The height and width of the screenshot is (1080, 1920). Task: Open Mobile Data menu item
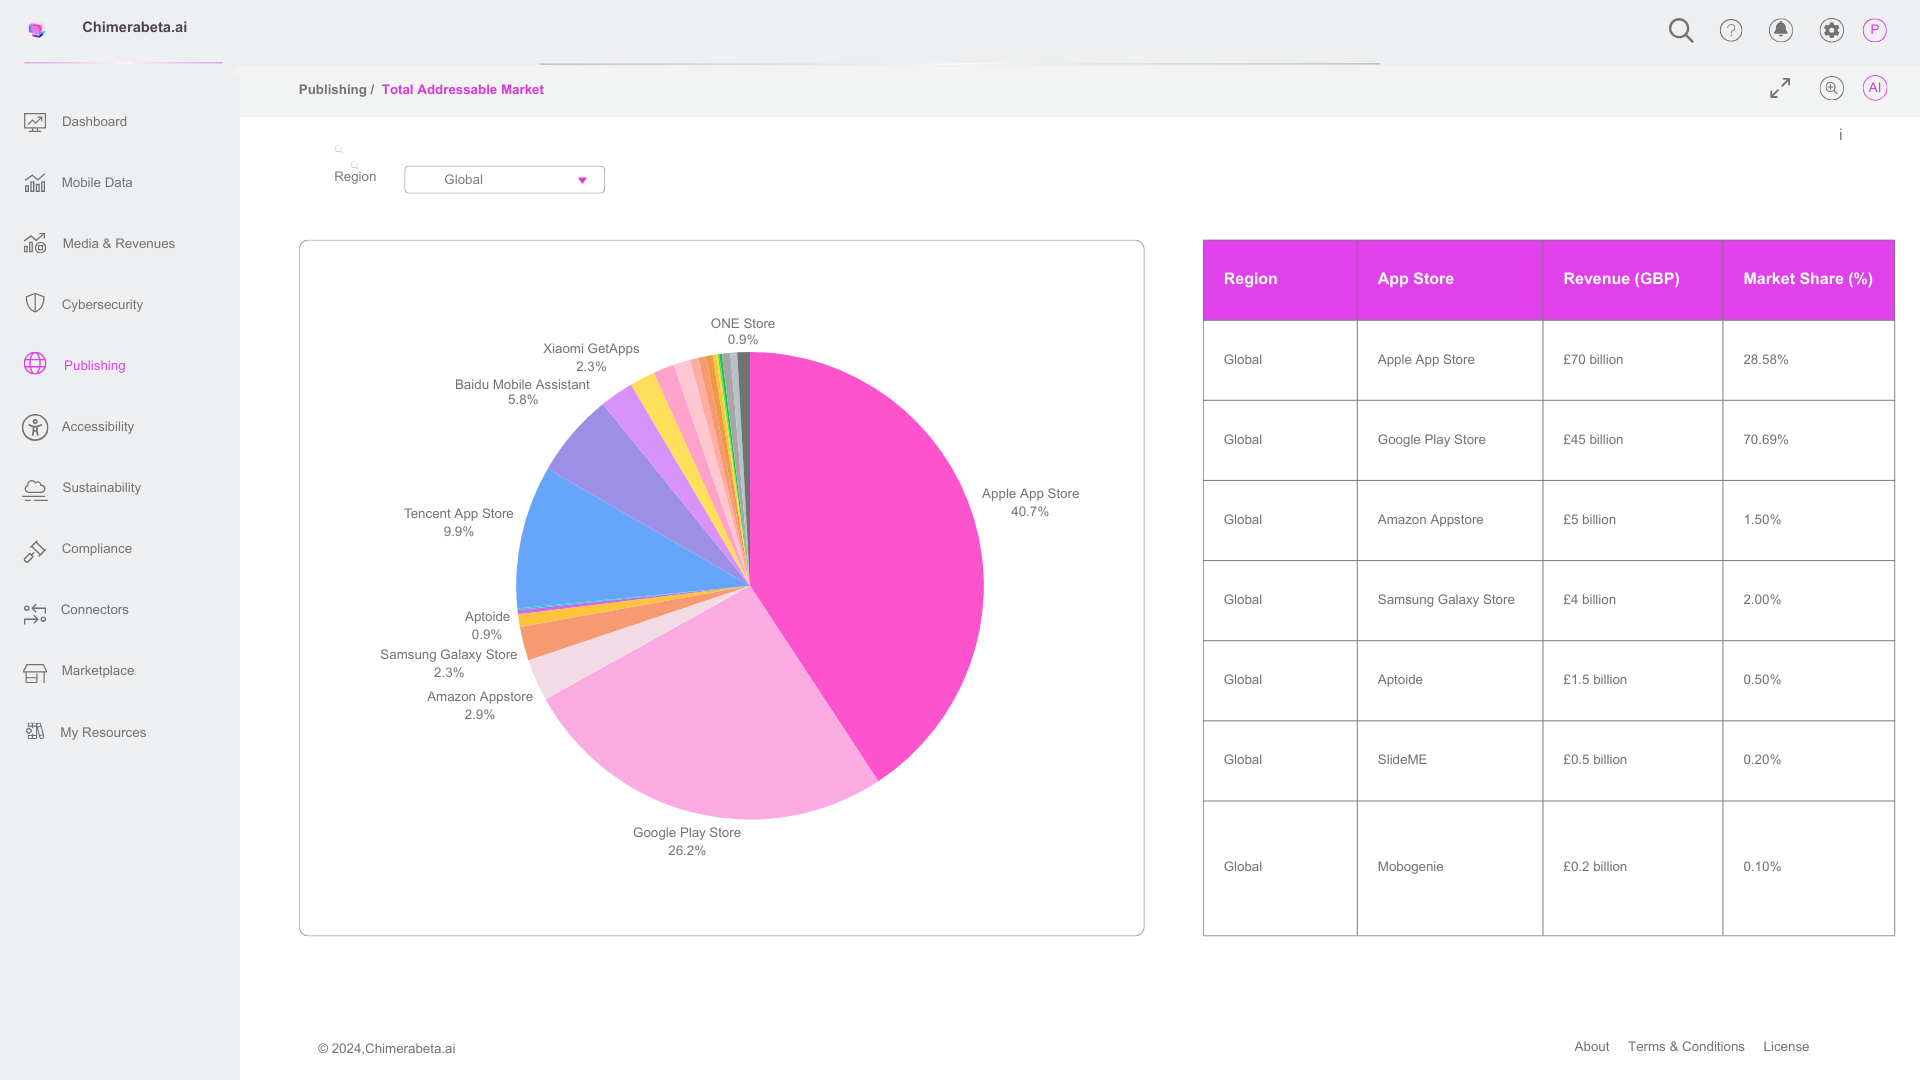point(97,183)
